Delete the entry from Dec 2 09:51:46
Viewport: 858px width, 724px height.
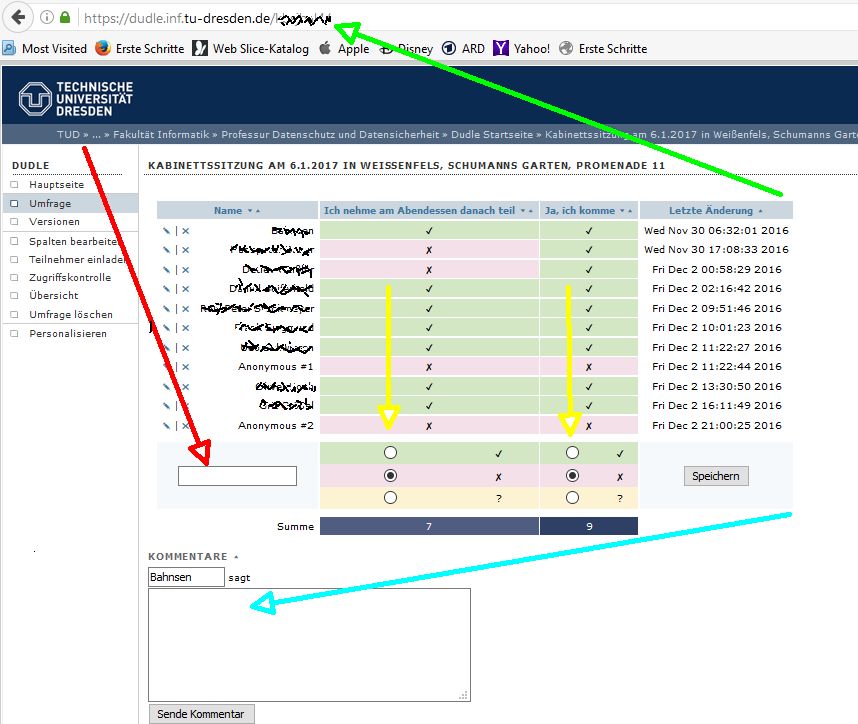(185, 309)
